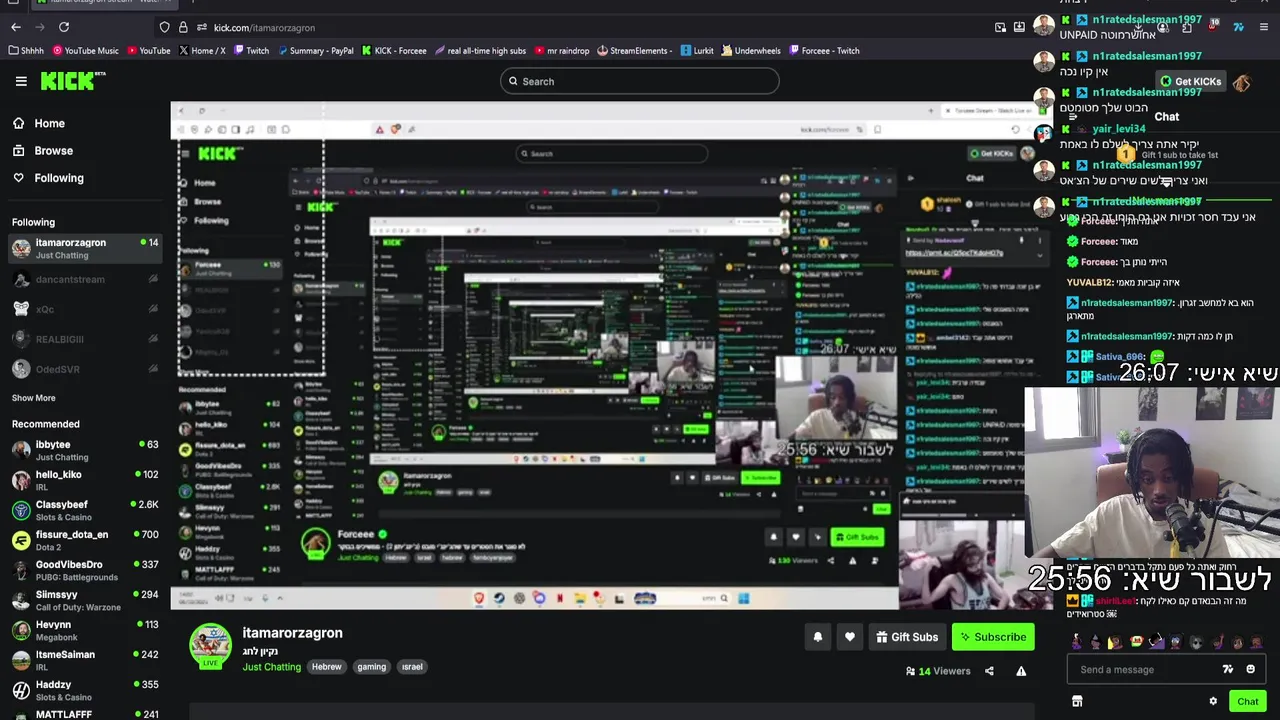
Task: Click the 7TV emotes icon in chat input
Action: (1228, 670)
